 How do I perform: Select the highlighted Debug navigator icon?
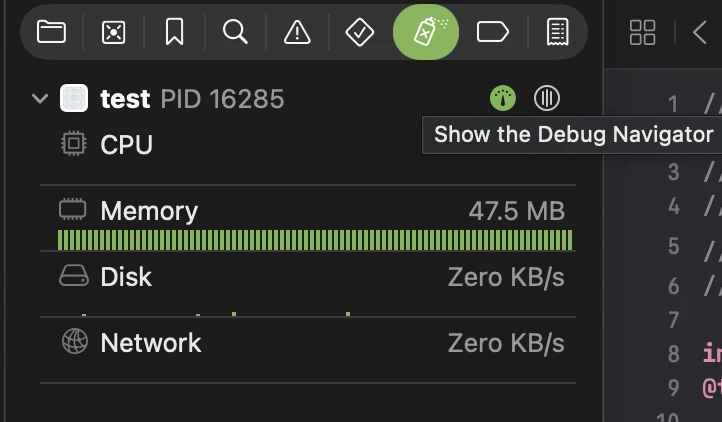426,32
